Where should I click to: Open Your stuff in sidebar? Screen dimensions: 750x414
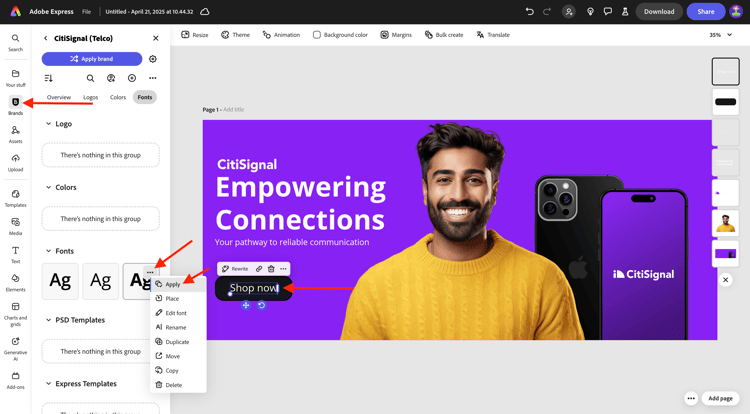(15, 78)
